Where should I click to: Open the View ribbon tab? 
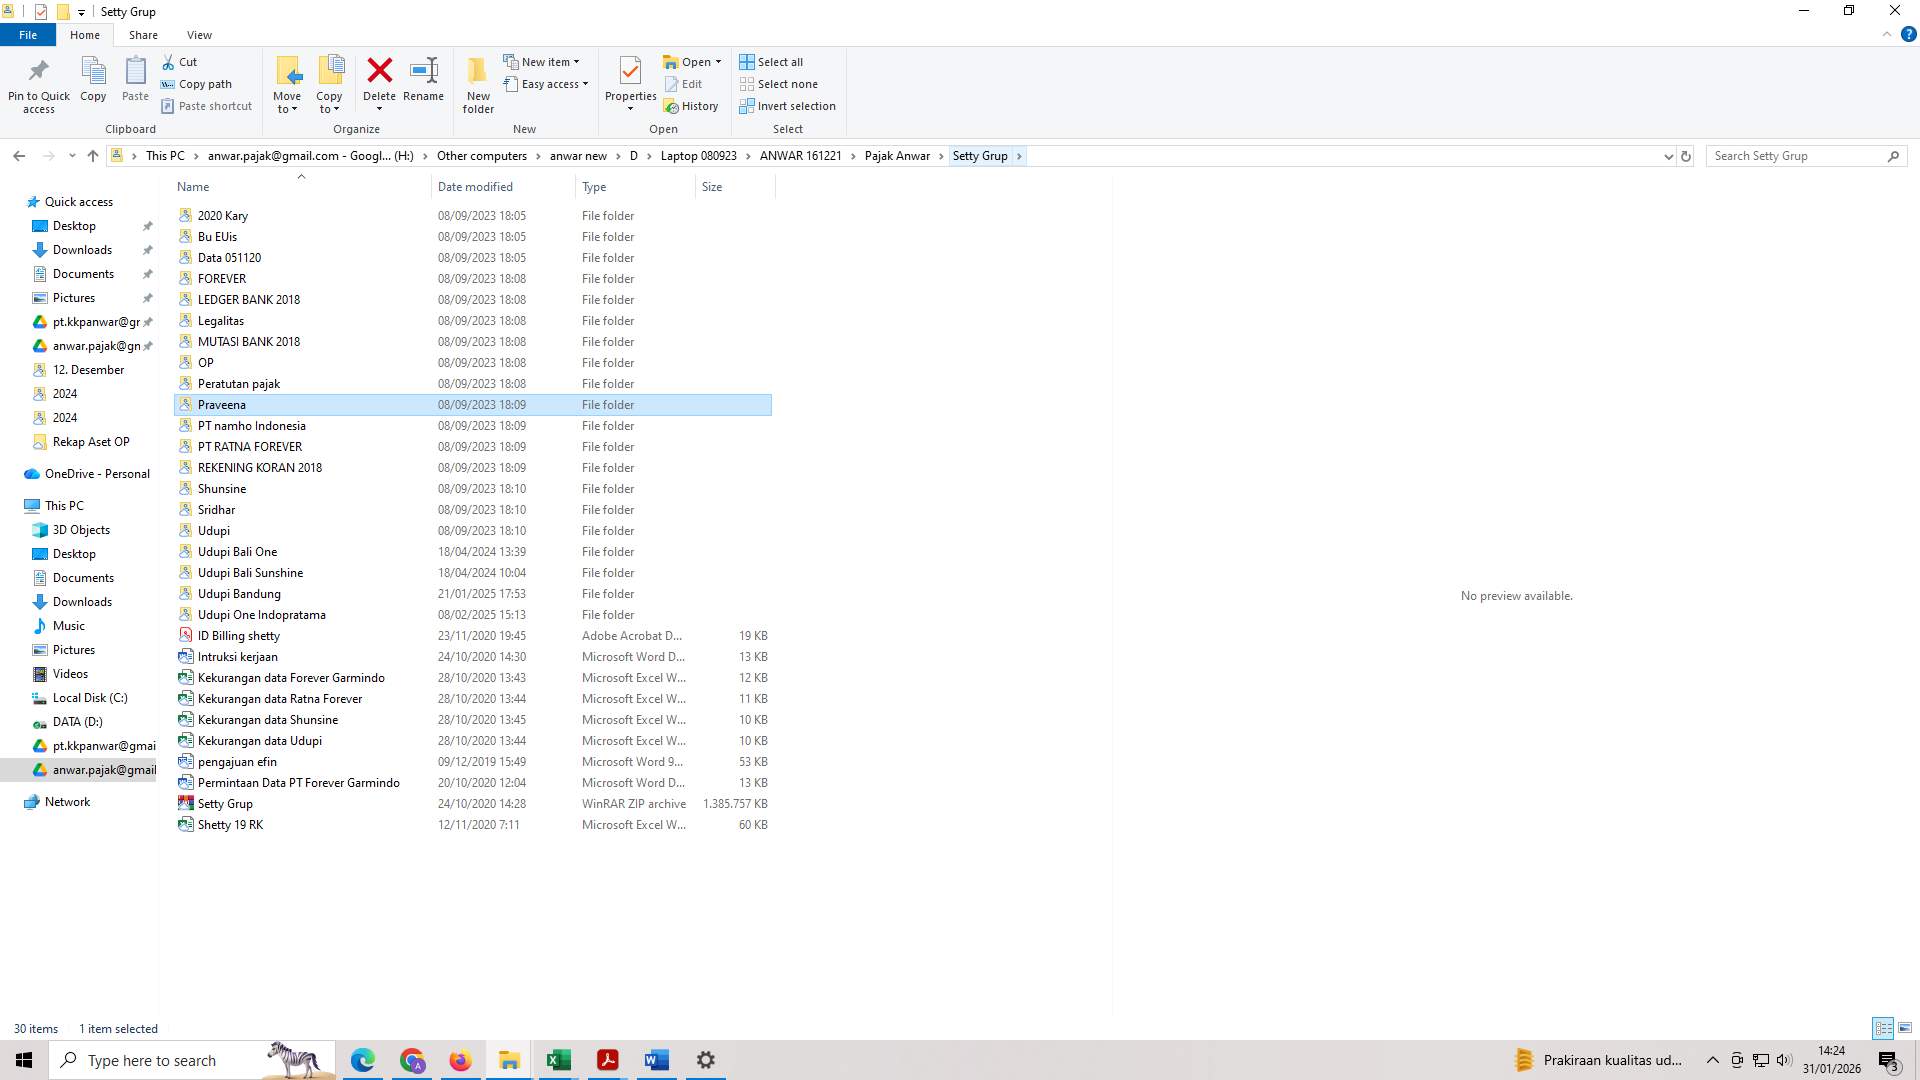(x=199, y=34)
